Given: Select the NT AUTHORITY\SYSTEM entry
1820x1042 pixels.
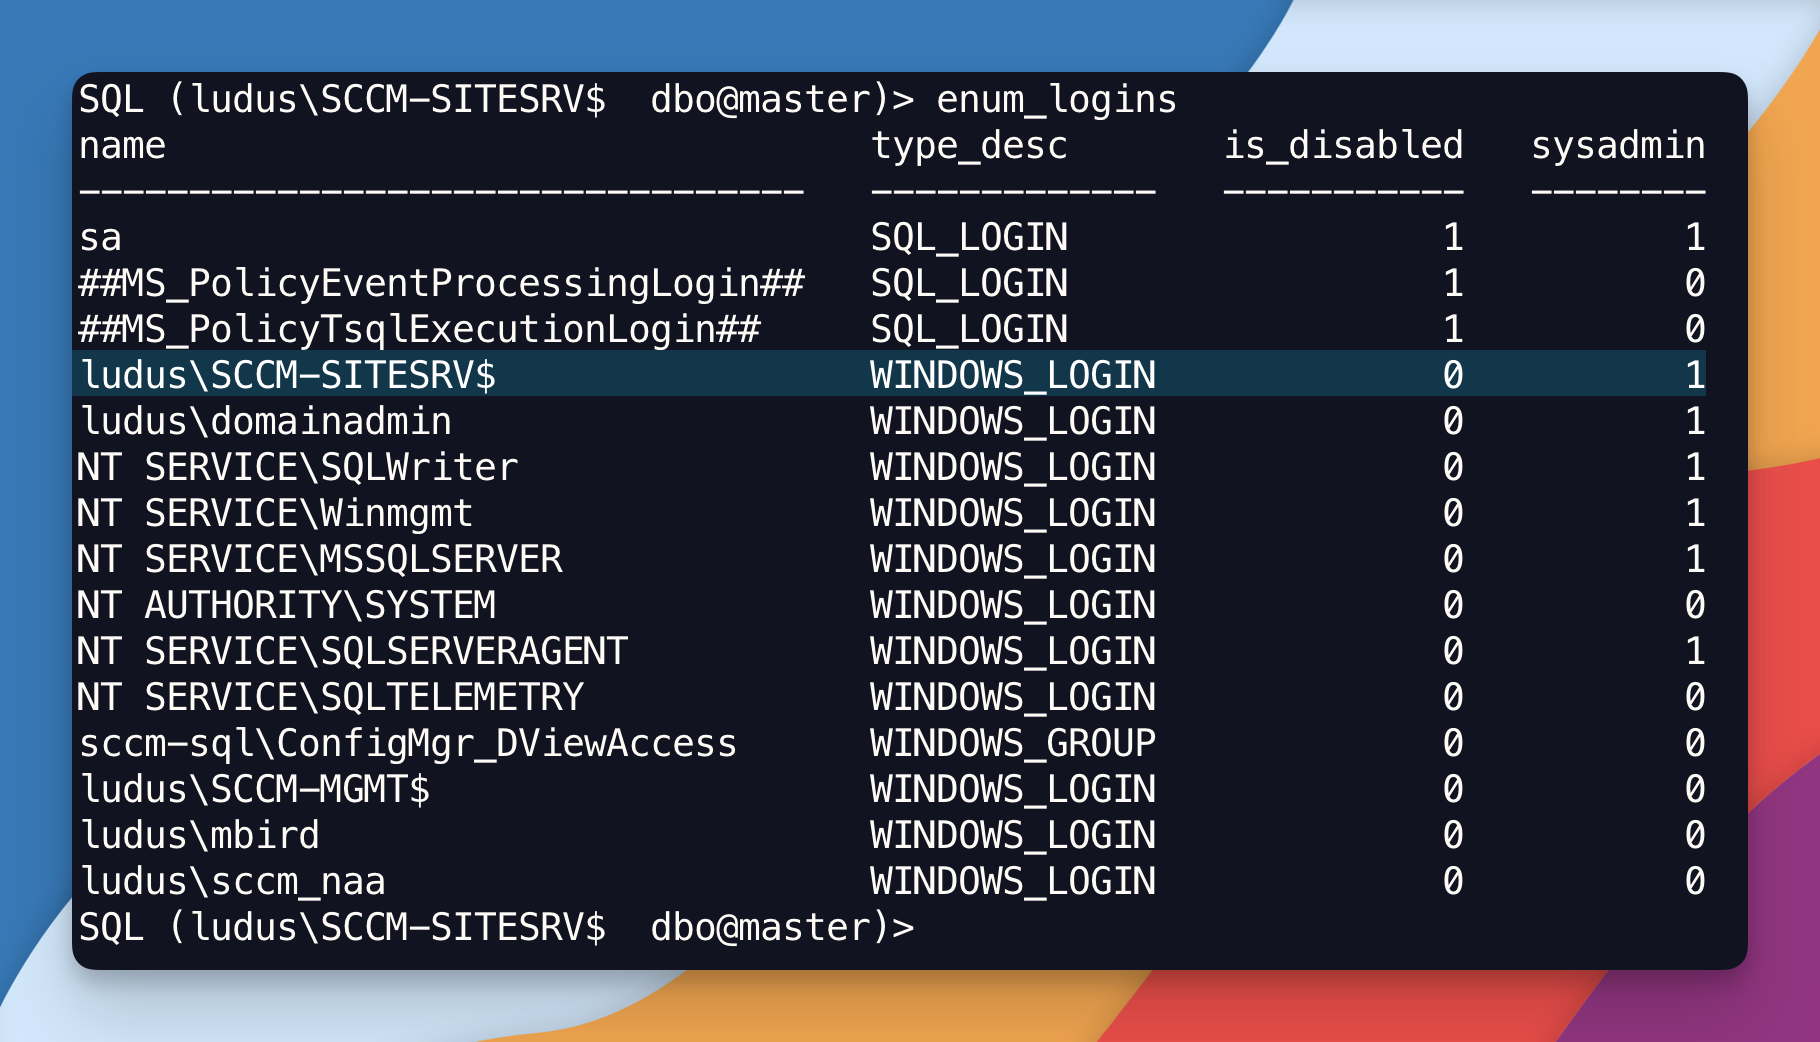Looking at the screenshot, I should [287, 605].
